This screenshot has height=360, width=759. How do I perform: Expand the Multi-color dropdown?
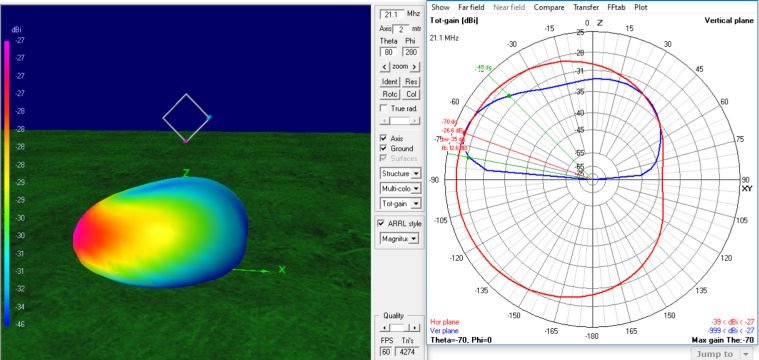(x=400, y=188)
